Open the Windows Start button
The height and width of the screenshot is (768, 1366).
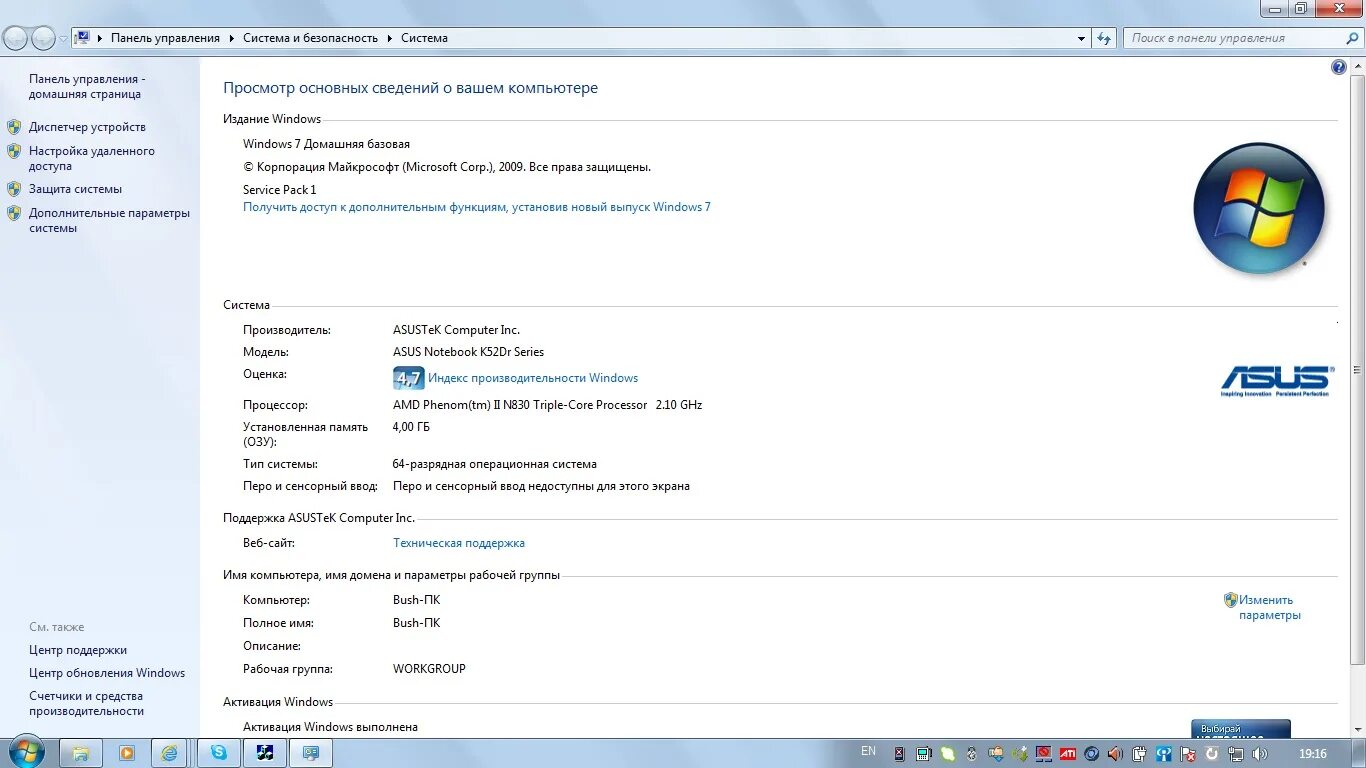point(25,752)
